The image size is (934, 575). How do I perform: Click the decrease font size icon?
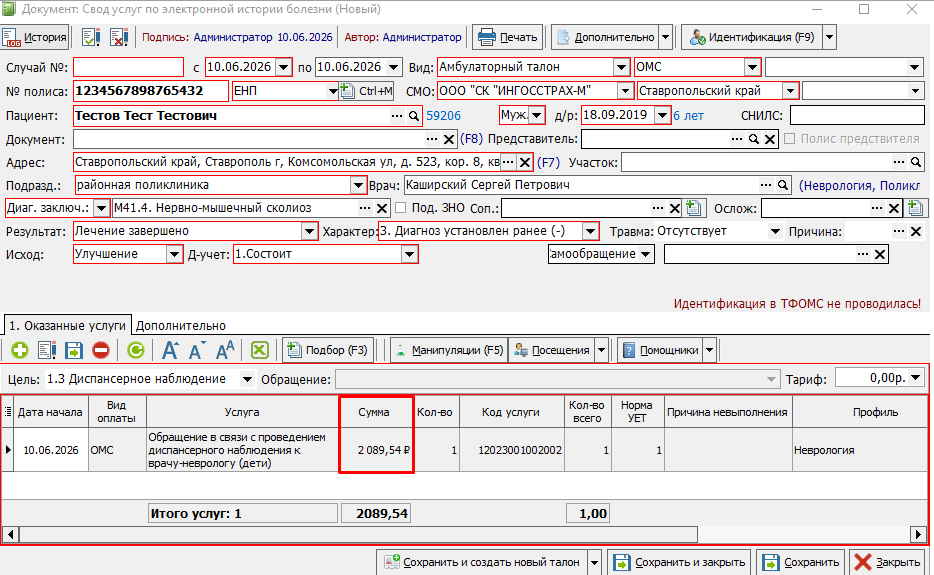click(x=197, y=350)
